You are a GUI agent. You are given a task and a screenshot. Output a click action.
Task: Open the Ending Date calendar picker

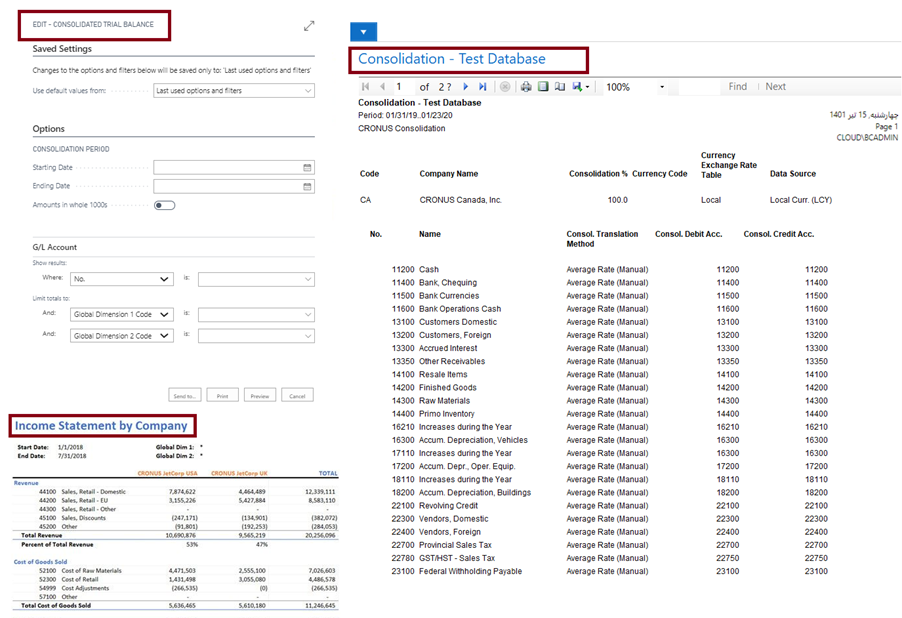tap(307, 186)
